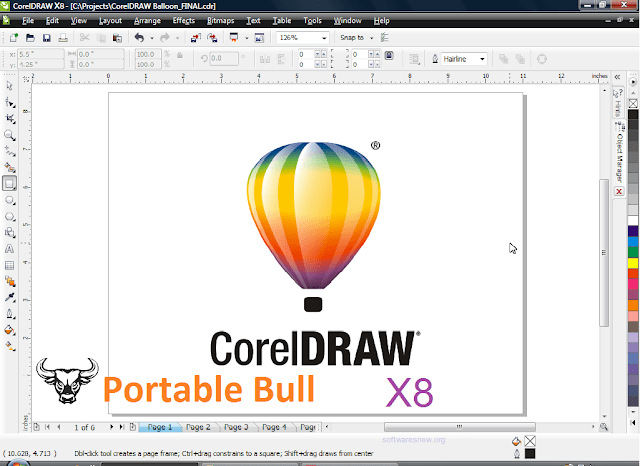Viewport: 640px width, 466px height.
Task: Select the Outline Pen tool
Action: click(9, 314)
